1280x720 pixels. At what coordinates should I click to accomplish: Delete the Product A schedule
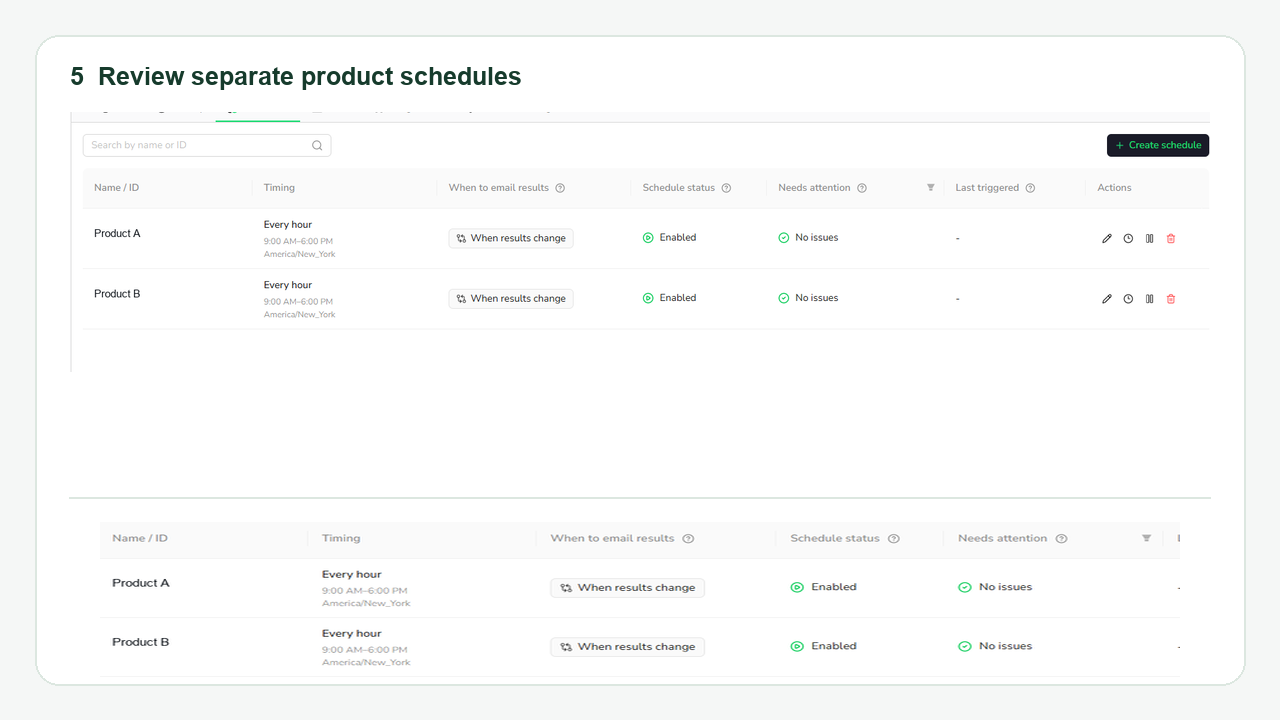[x=1171, y=238]
